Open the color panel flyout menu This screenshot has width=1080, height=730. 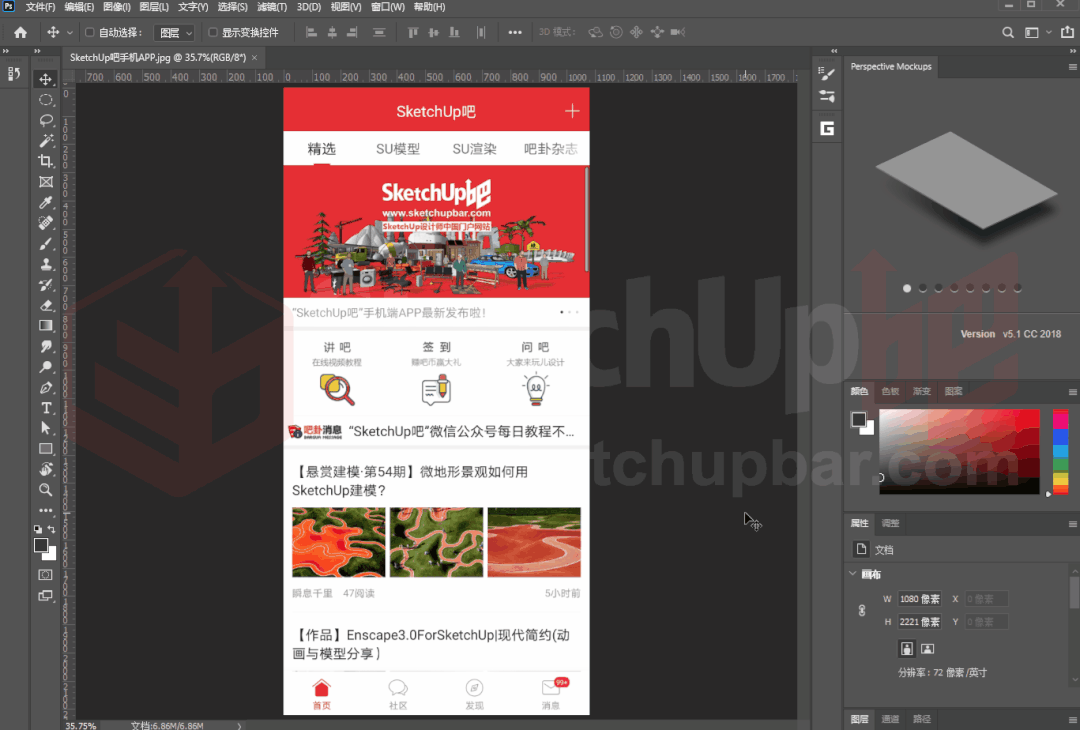[x=1072, y=391]
